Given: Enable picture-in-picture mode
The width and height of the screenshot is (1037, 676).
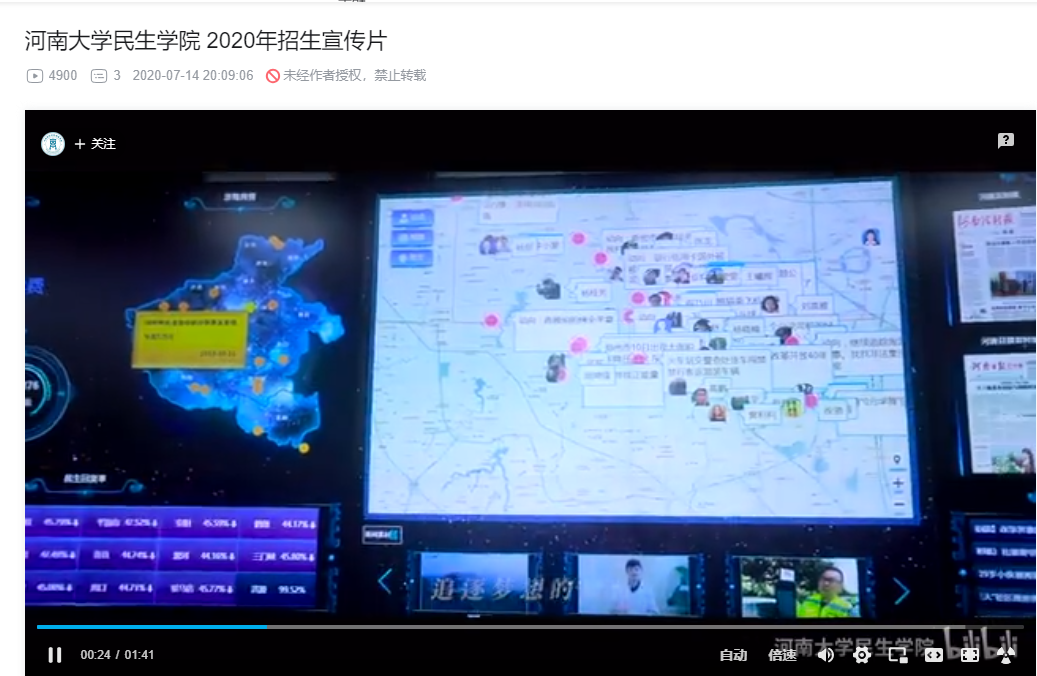Looking at the screenshot, I should pyautogui.click(x=897, y=655).
